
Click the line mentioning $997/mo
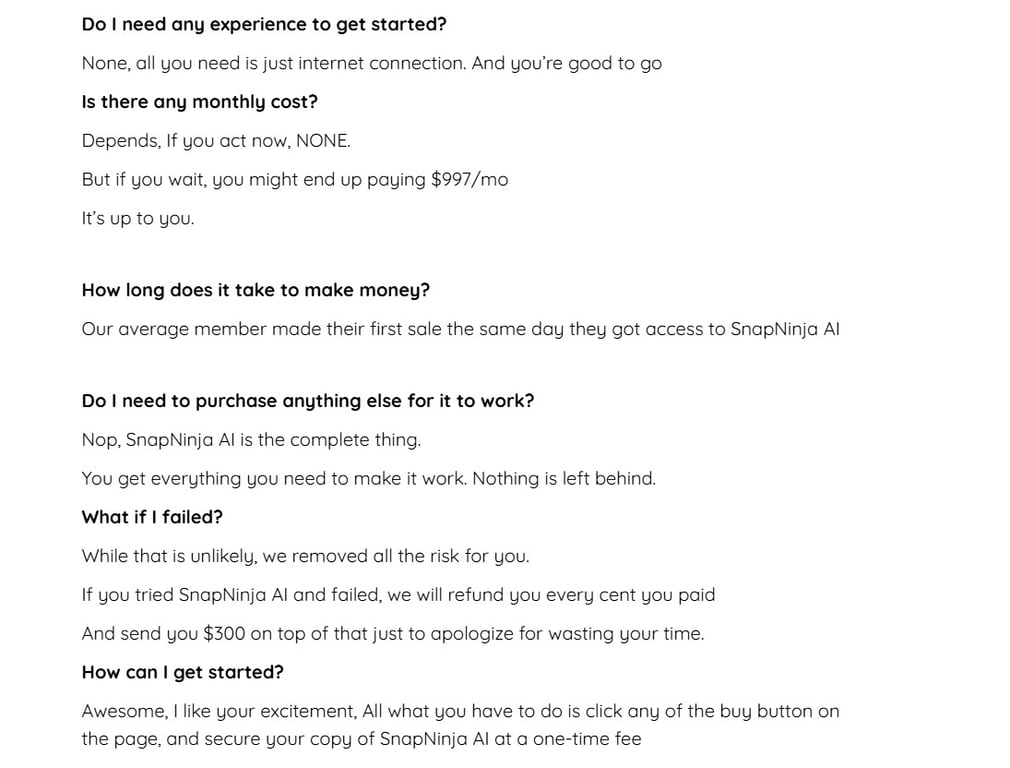(295, 179)
